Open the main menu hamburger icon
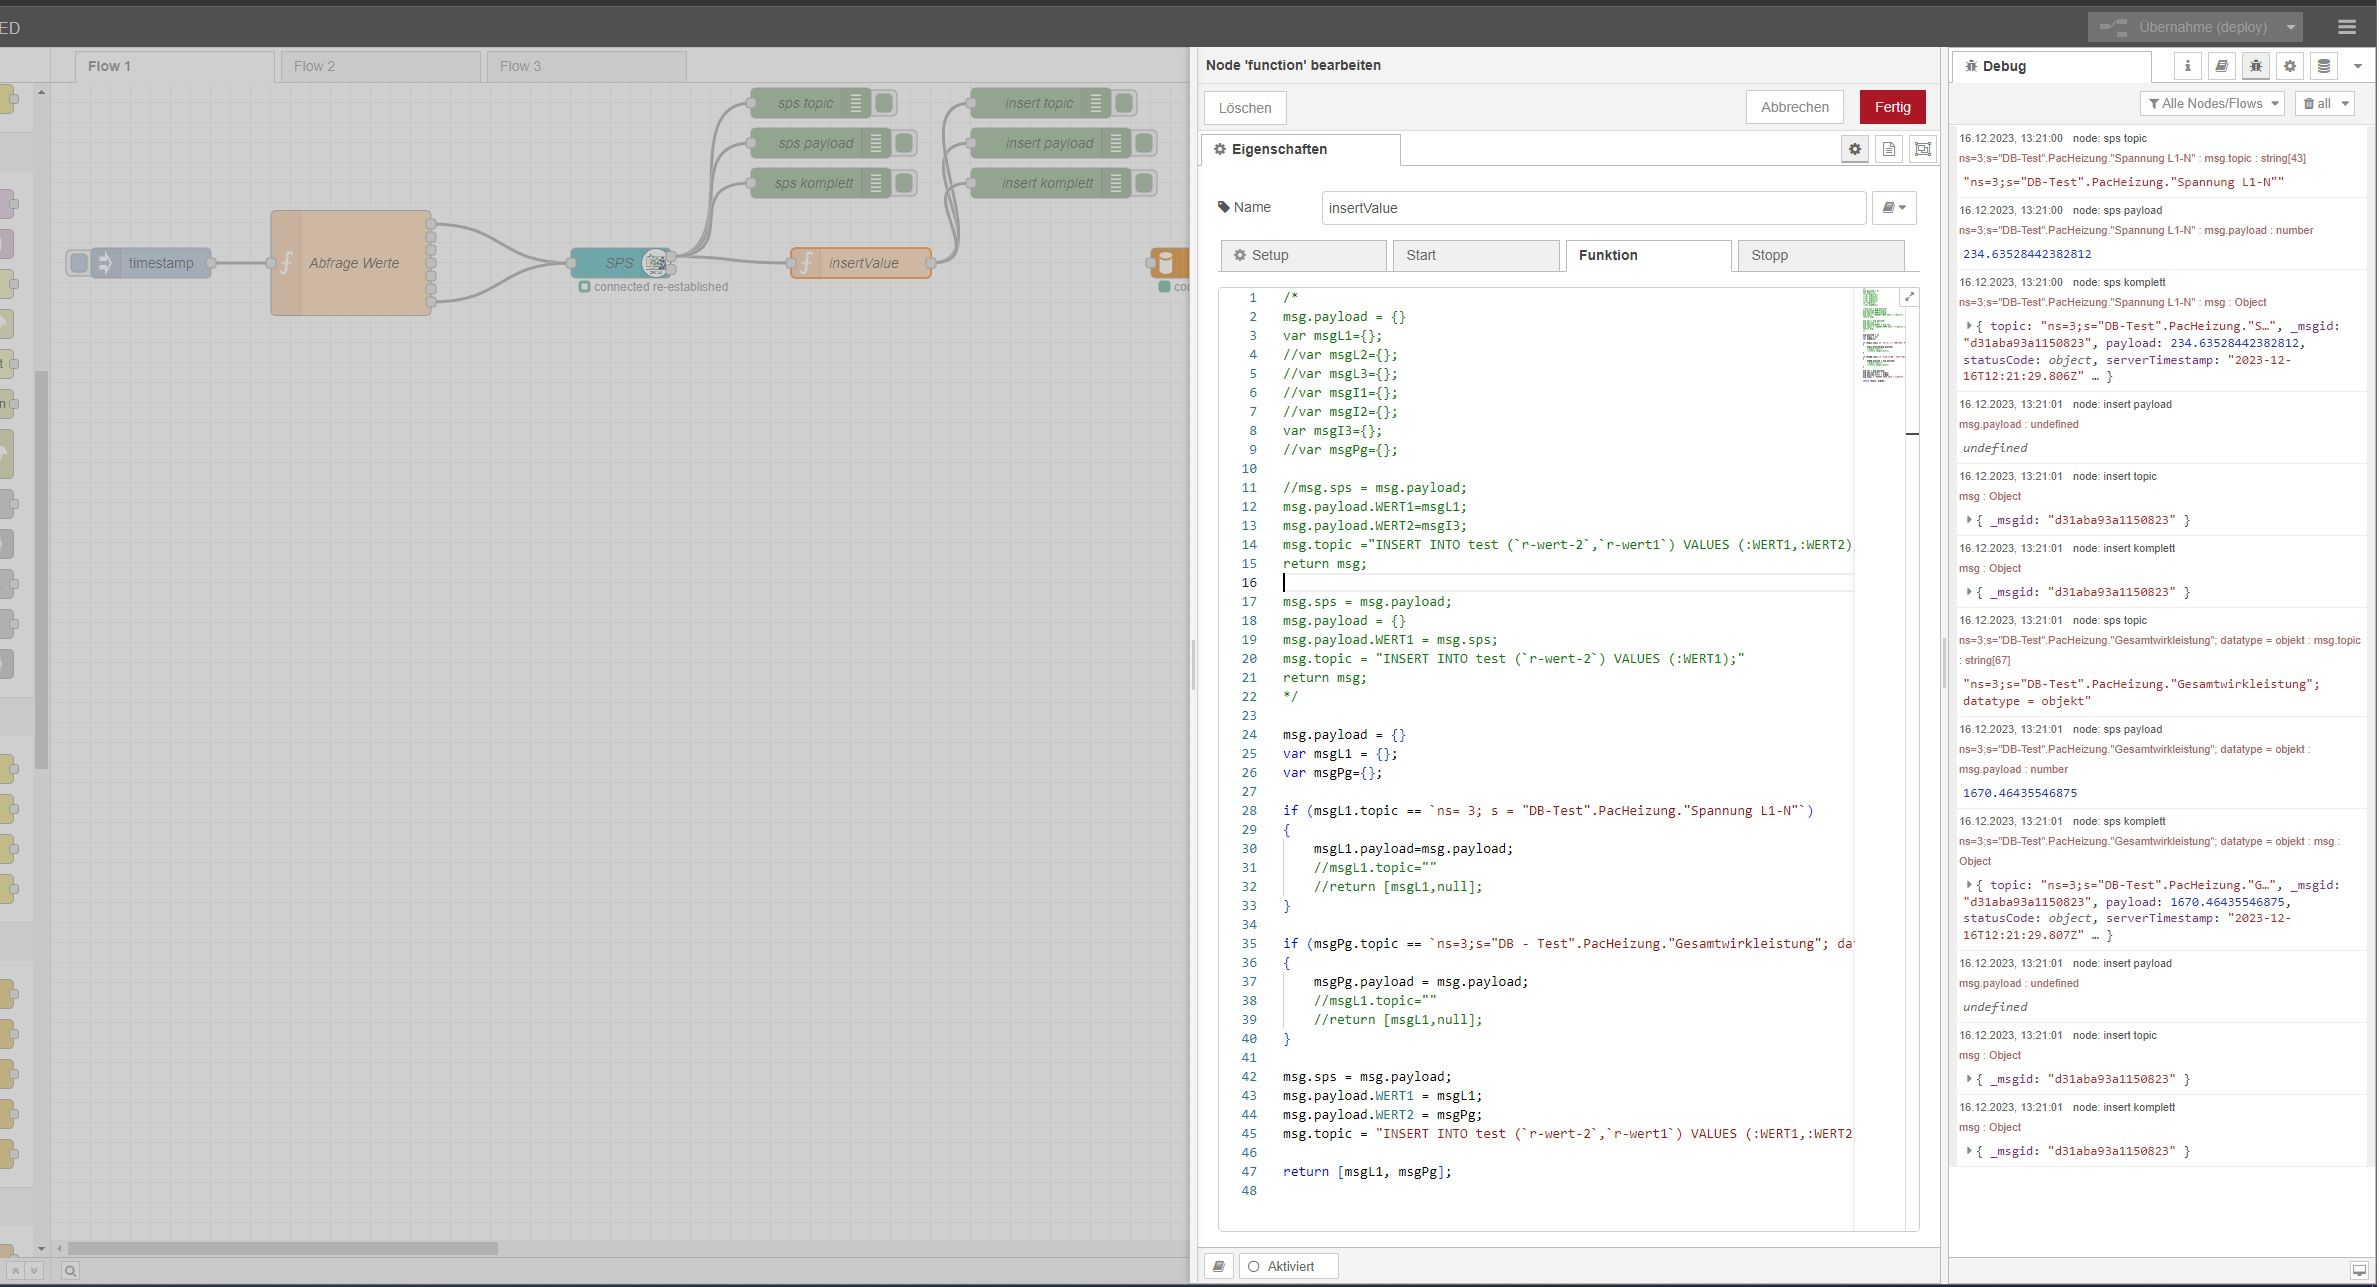This screenshot has width=2380, height=1287. point(2347,27)
